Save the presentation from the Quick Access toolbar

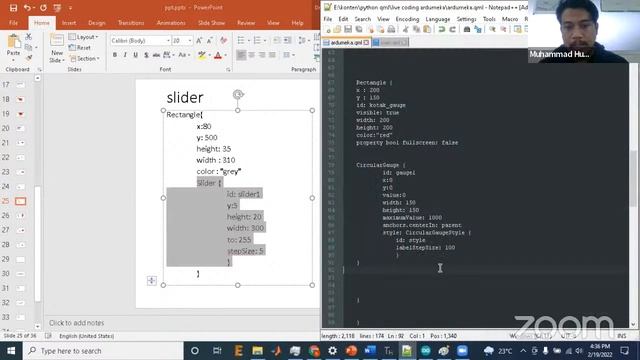(13, 8)
